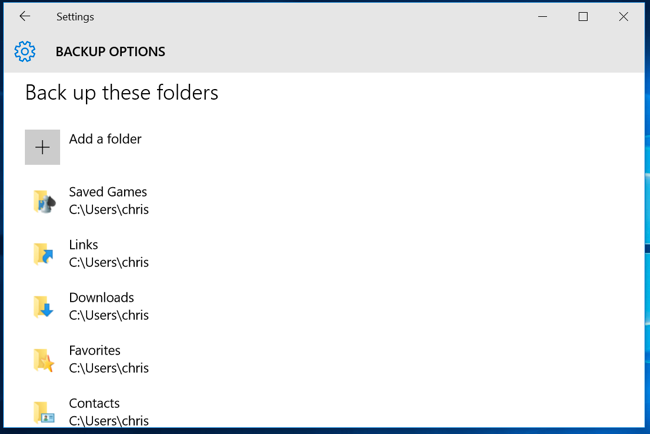Screen dimensions: 650x434
Task: Click the plus icon to add folder
Action: click(42, 147)
